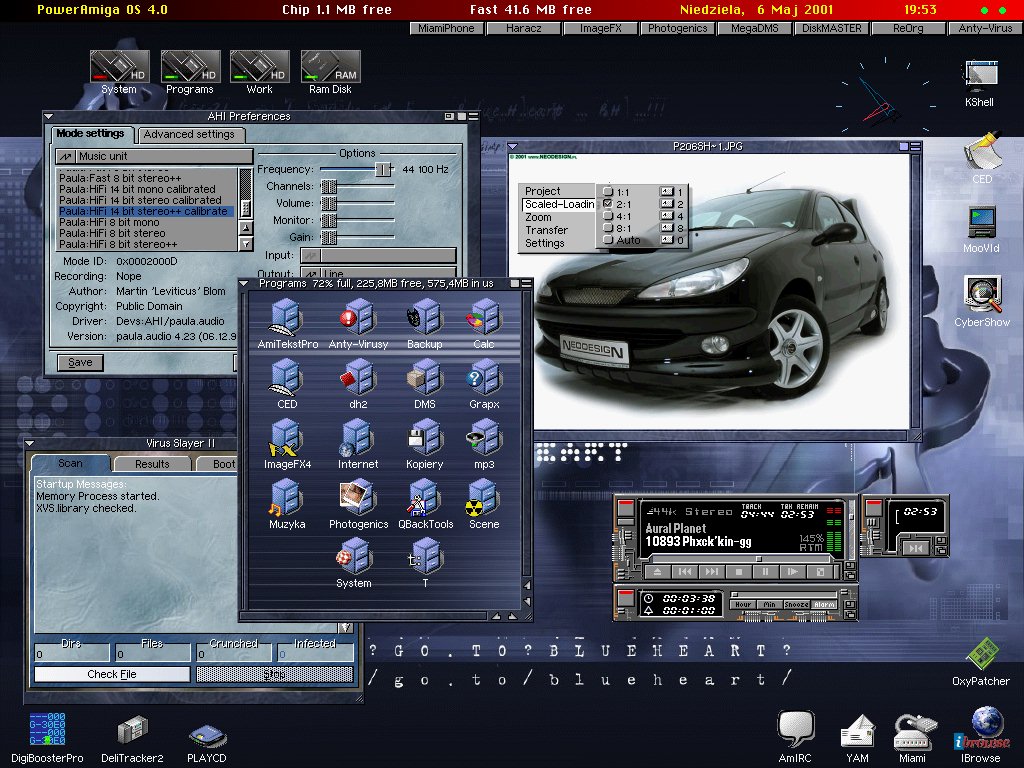The width and height of the screenshot is (1024, 768).
Task: Open AmiTekstPro drawer in Programs window
Action: pos(287,323)
